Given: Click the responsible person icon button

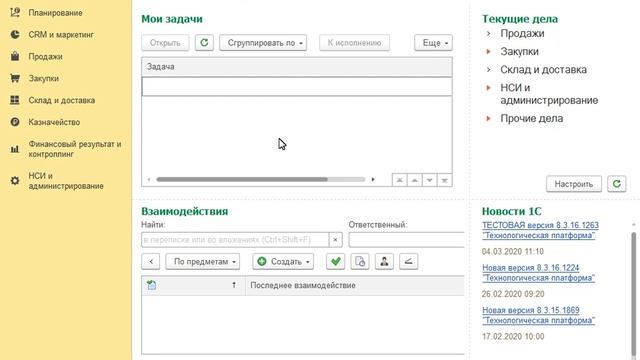Looking at the screenshot, I should click(x=384, y=261).
